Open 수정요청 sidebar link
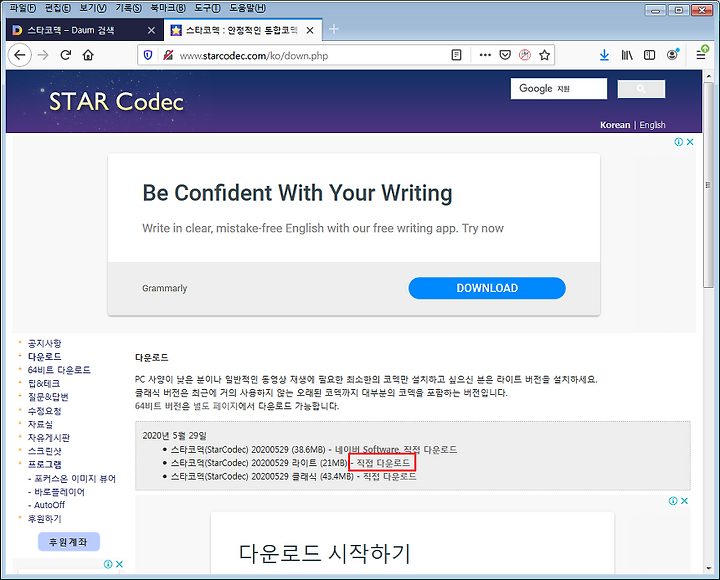 tap(44, 411)
